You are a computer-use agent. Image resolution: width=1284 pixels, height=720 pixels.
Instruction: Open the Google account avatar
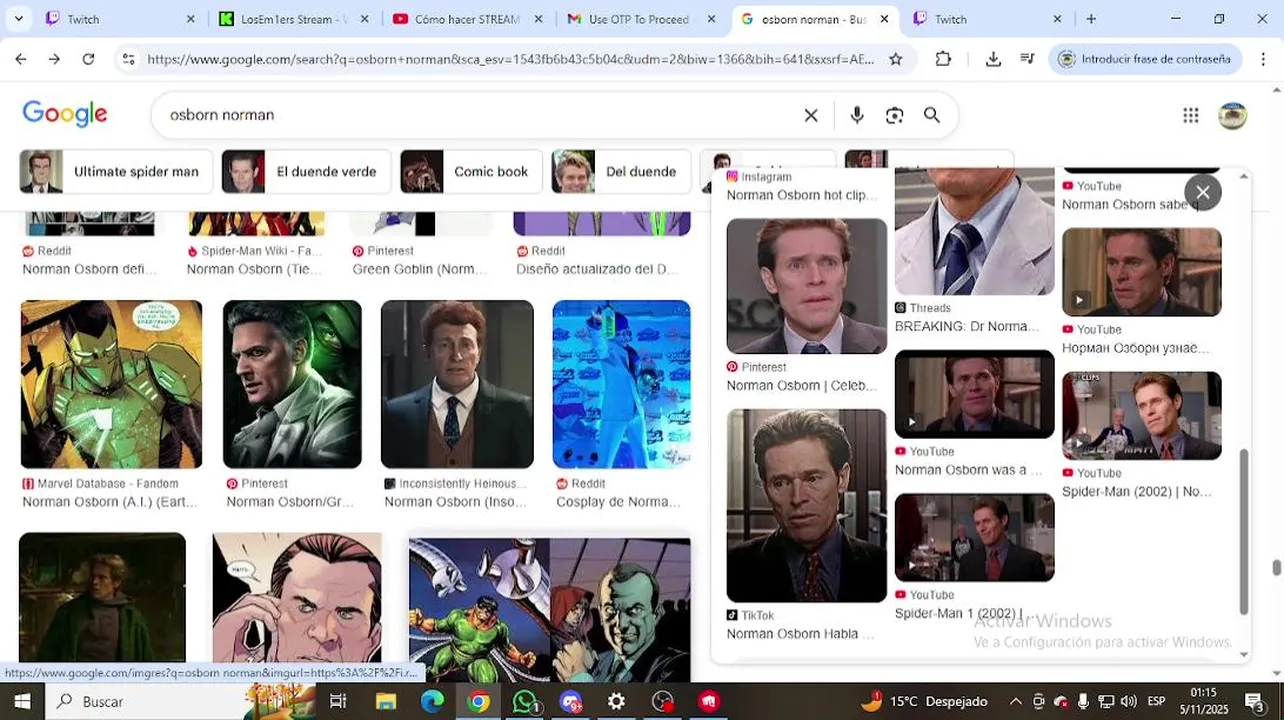pyautogui.click(x=1232, y=115)
